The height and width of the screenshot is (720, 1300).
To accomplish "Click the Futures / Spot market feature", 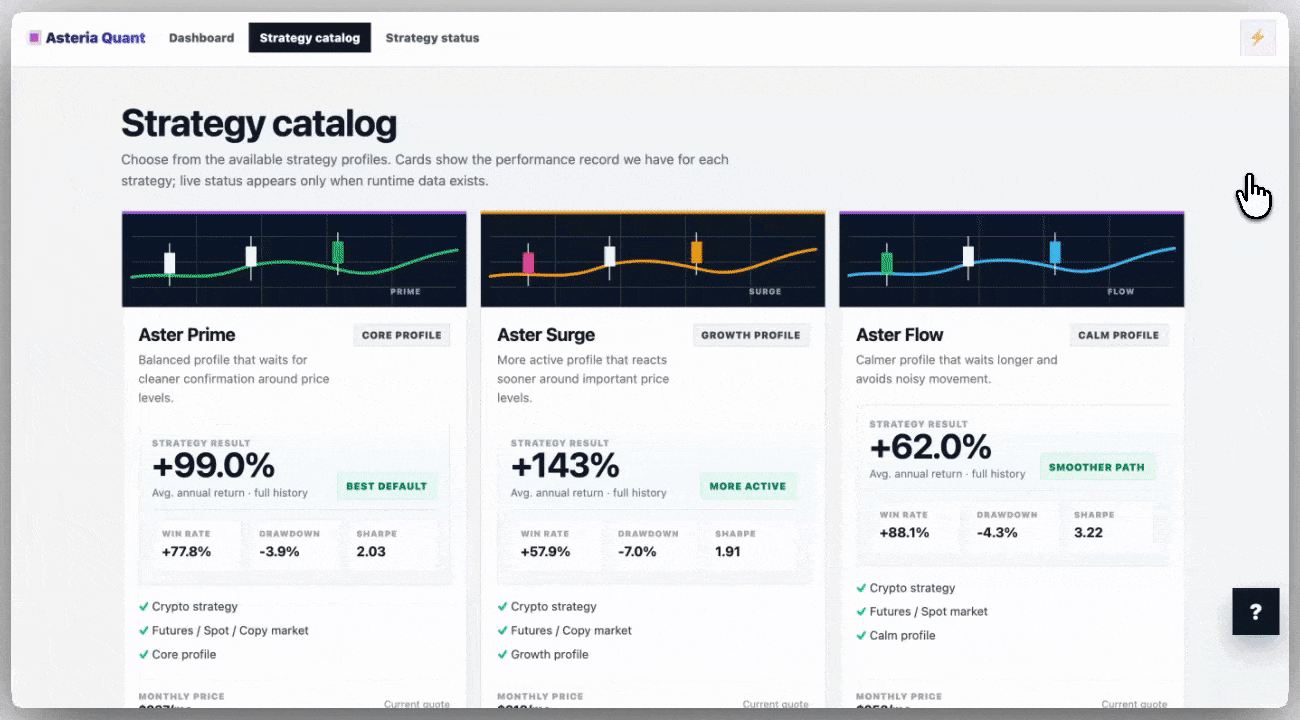I will coord(928,612).
